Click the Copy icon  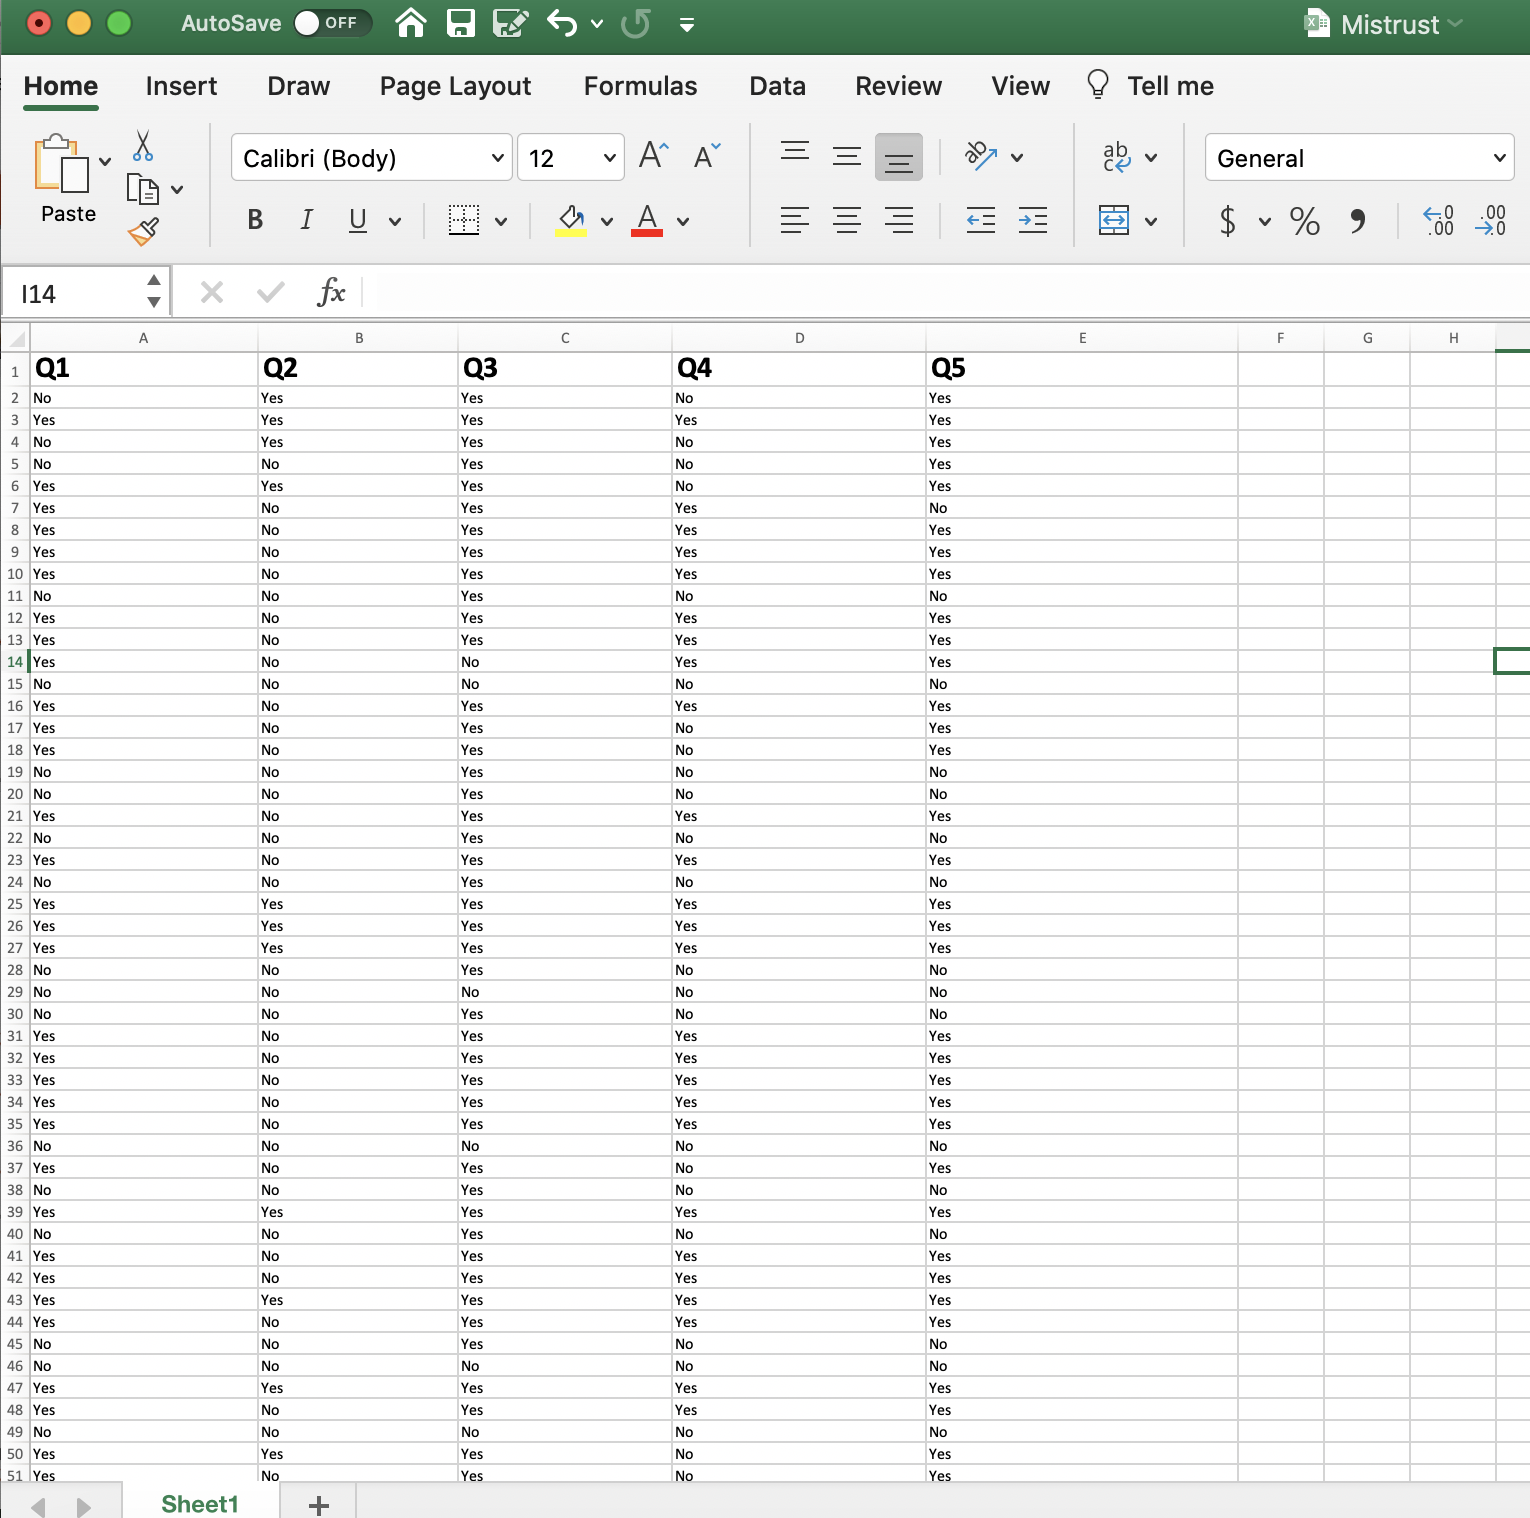point(143,189)
